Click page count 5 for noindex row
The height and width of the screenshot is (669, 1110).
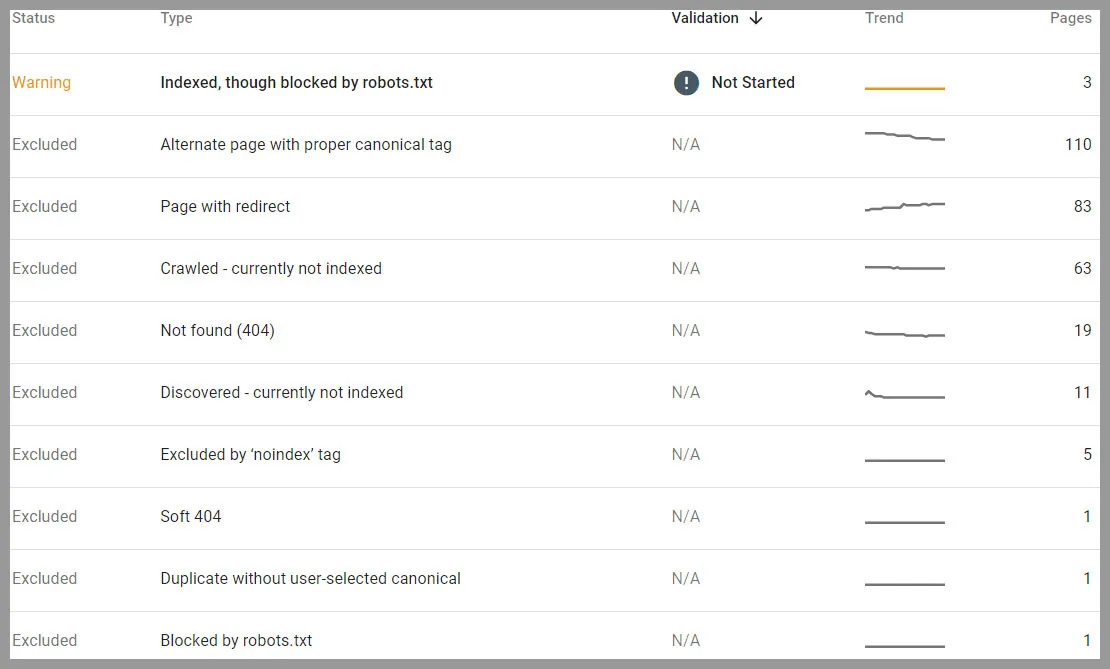click(x=1087, y=454)
